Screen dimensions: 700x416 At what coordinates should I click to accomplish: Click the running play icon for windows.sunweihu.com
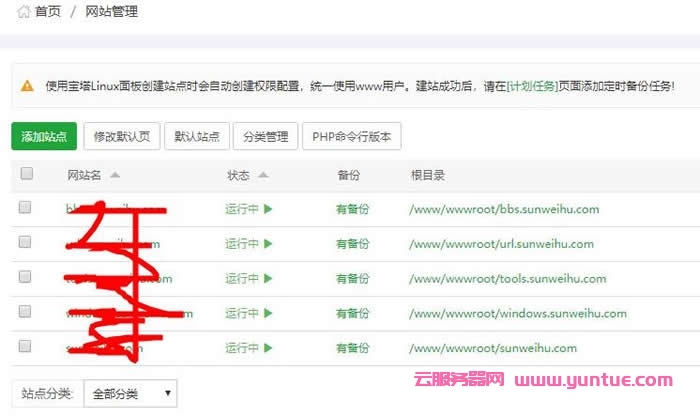[268, 314]
